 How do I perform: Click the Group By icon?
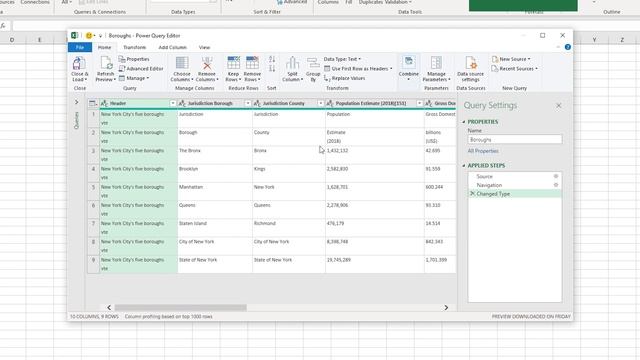click(x=313, y=63)
